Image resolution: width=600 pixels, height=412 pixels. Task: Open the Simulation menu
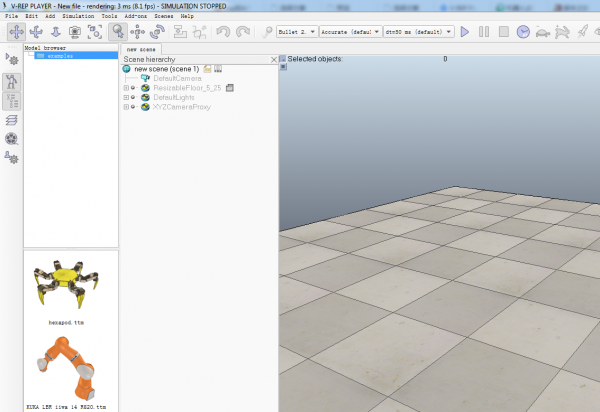point(77,16)
